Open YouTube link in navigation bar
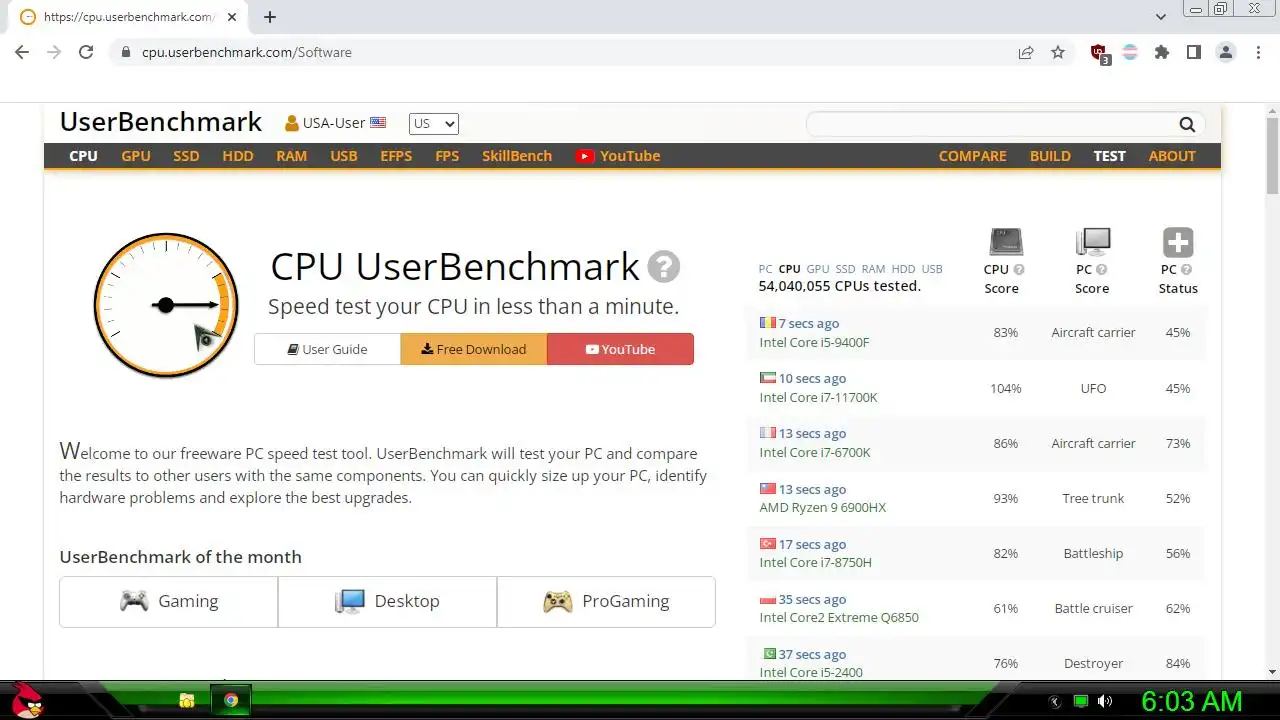The width and height of the screenshot is (1280, 720). [x=618, y=156]
